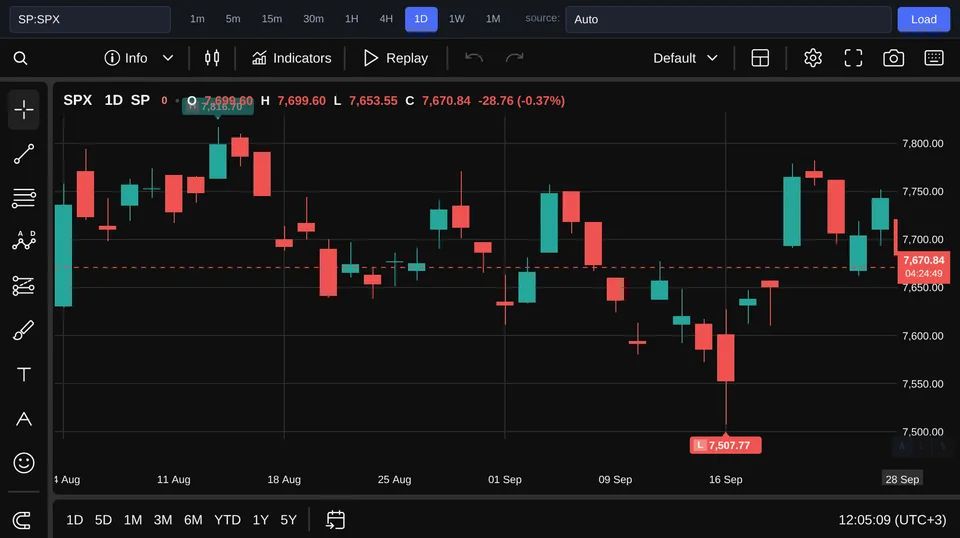This screenshot has height=538, width=960.
Task: Toggle the magnet snap mode
Action: 22,520
